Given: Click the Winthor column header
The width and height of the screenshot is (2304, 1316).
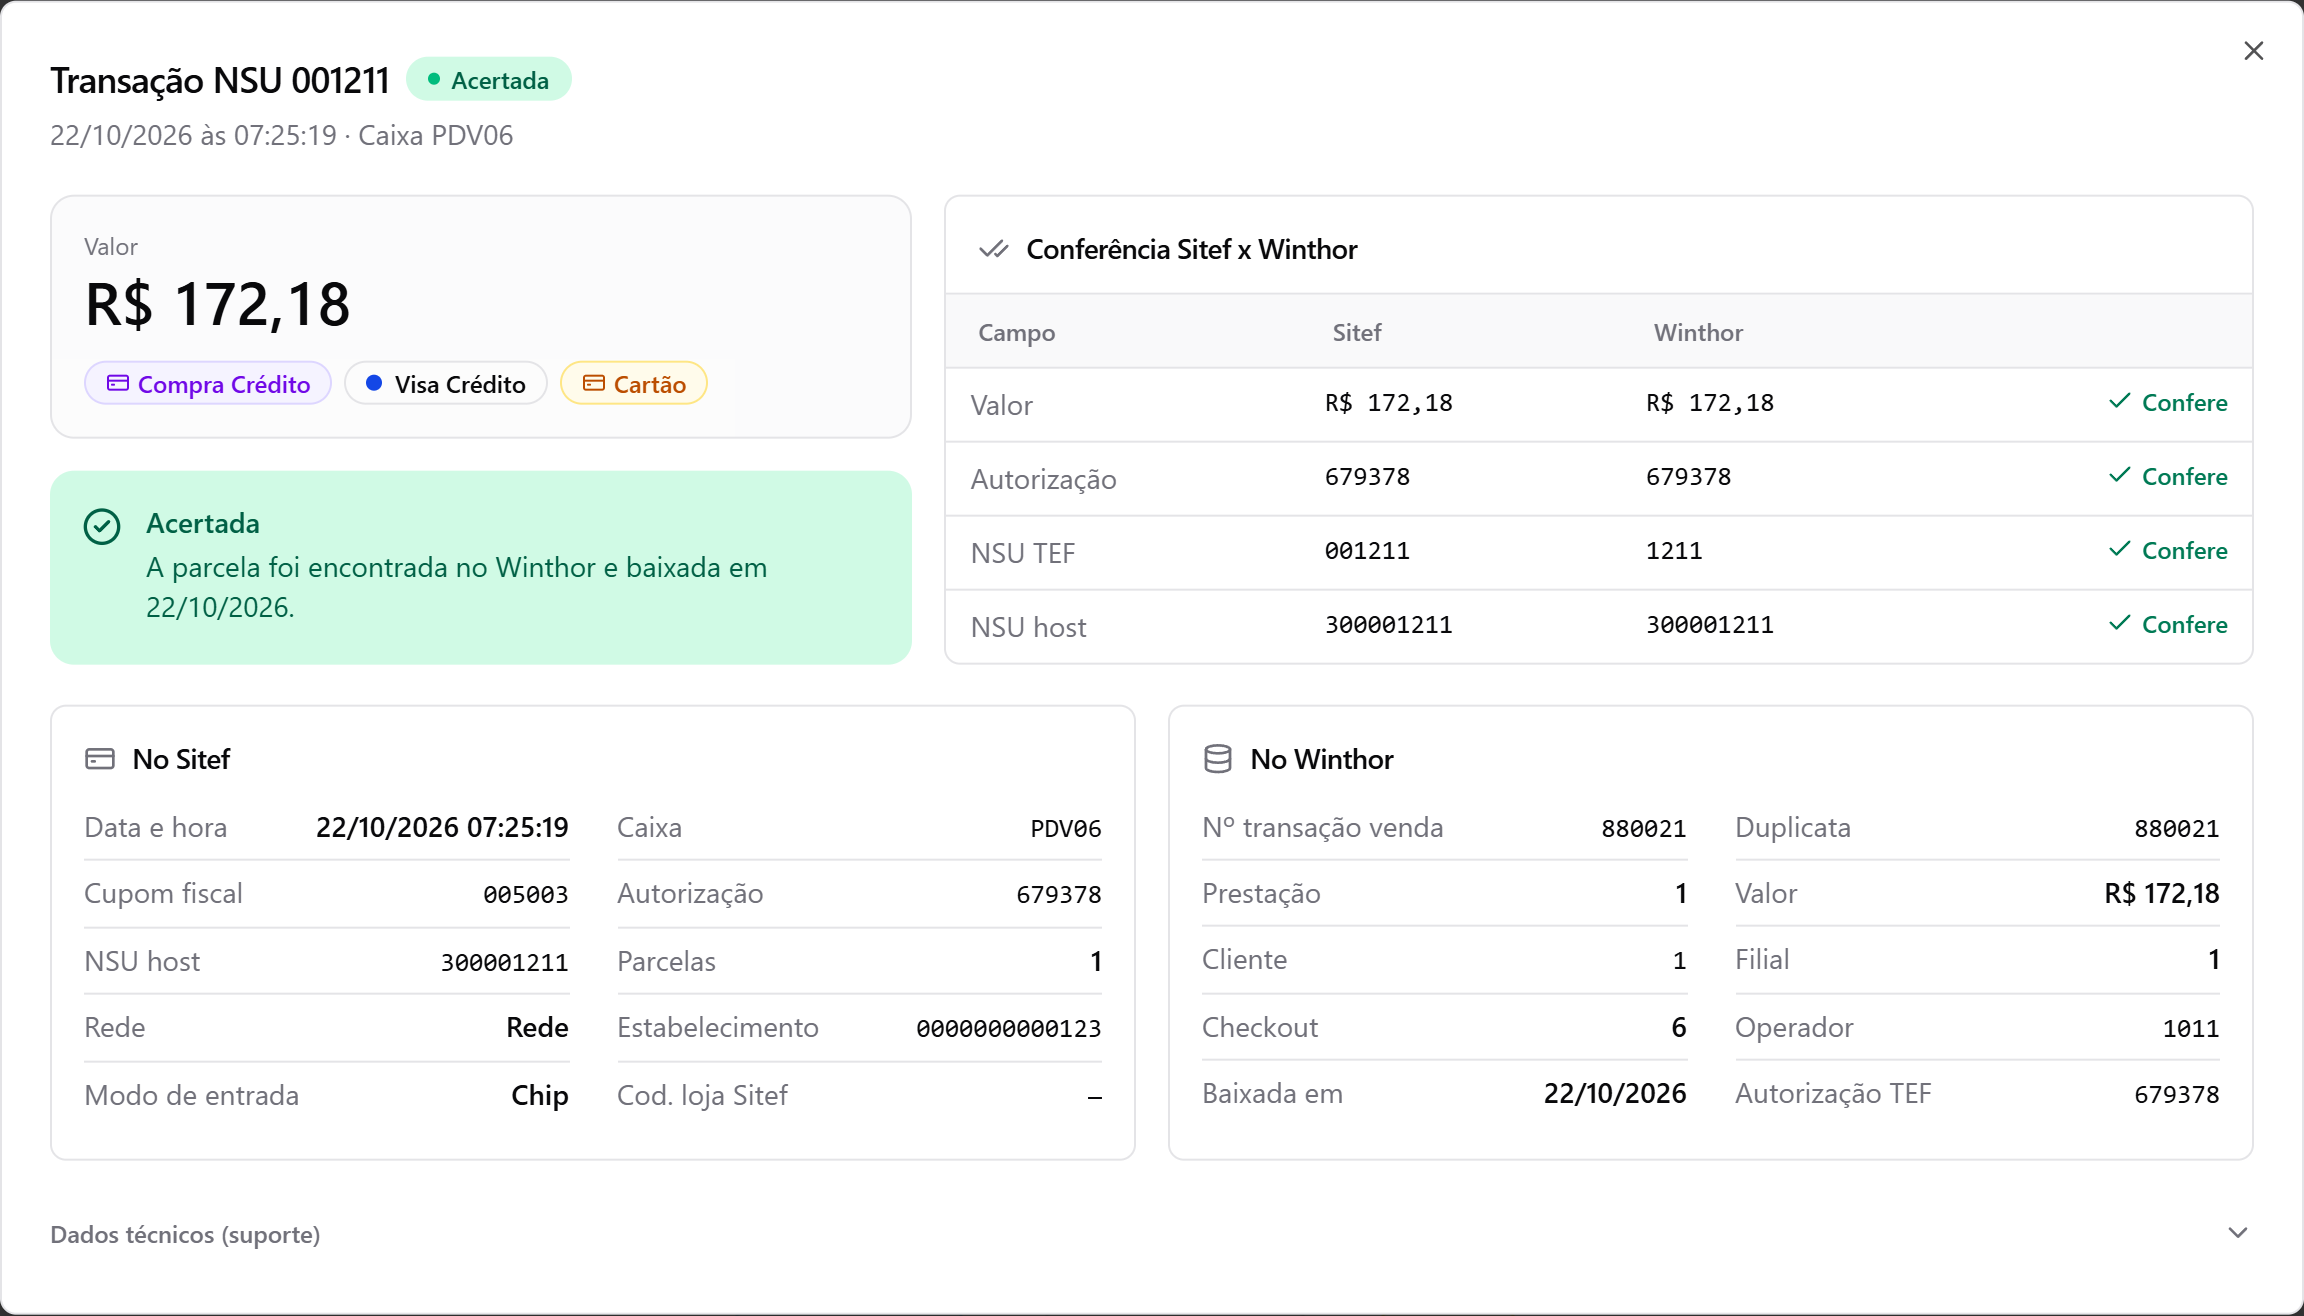Looking at the screenshot, I should (1698, 332).
